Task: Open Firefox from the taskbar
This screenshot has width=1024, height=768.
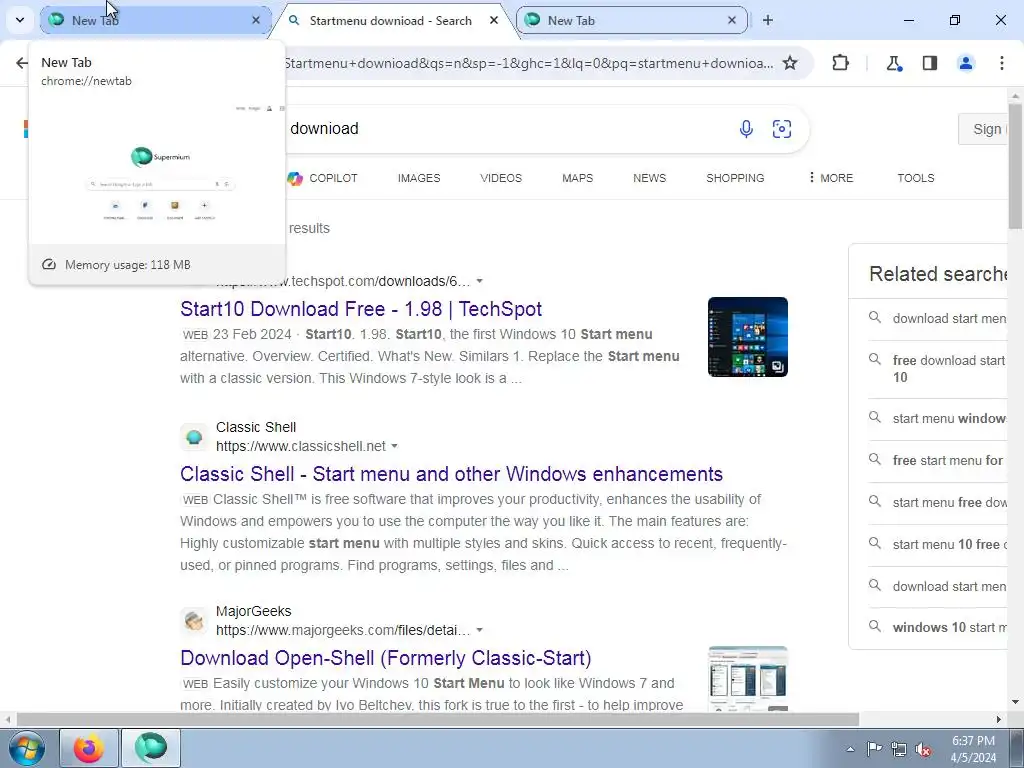Action: pyautogui.click(x=89, y=748)
